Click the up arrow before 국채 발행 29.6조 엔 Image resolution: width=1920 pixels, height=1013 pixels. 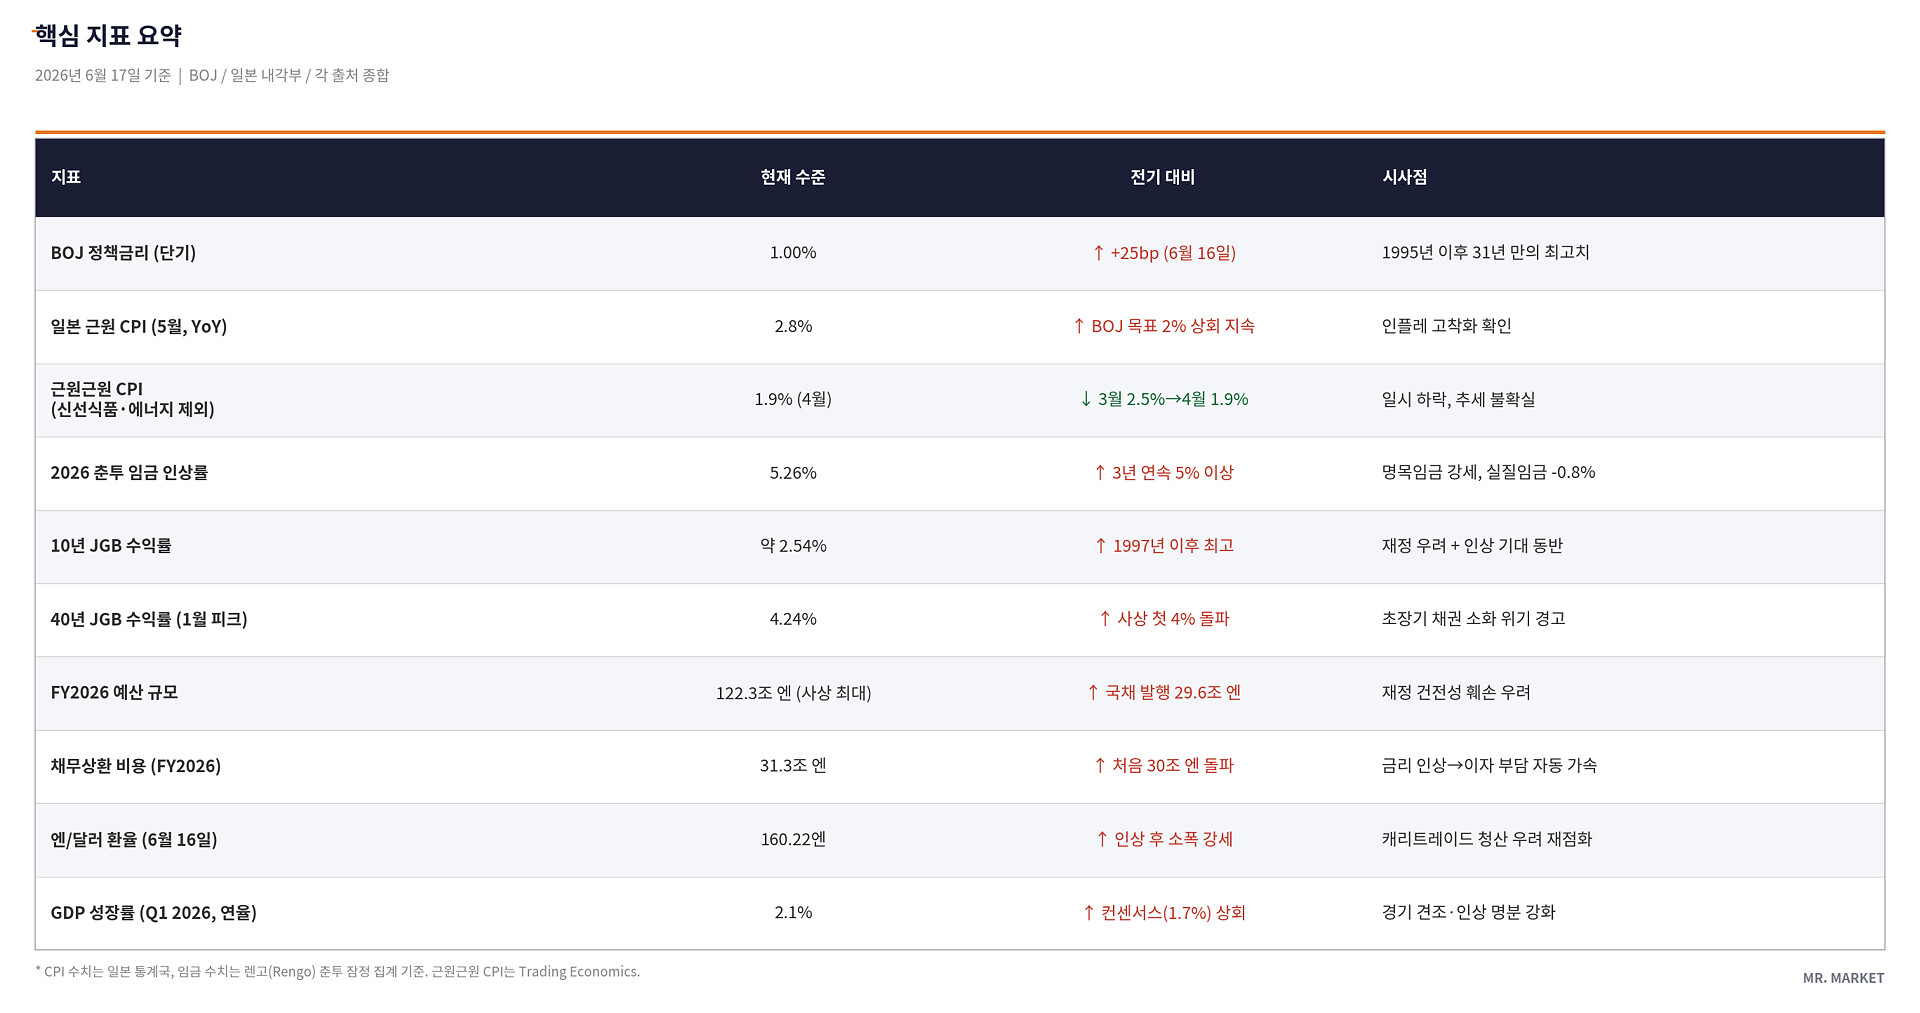[1093, 692]
